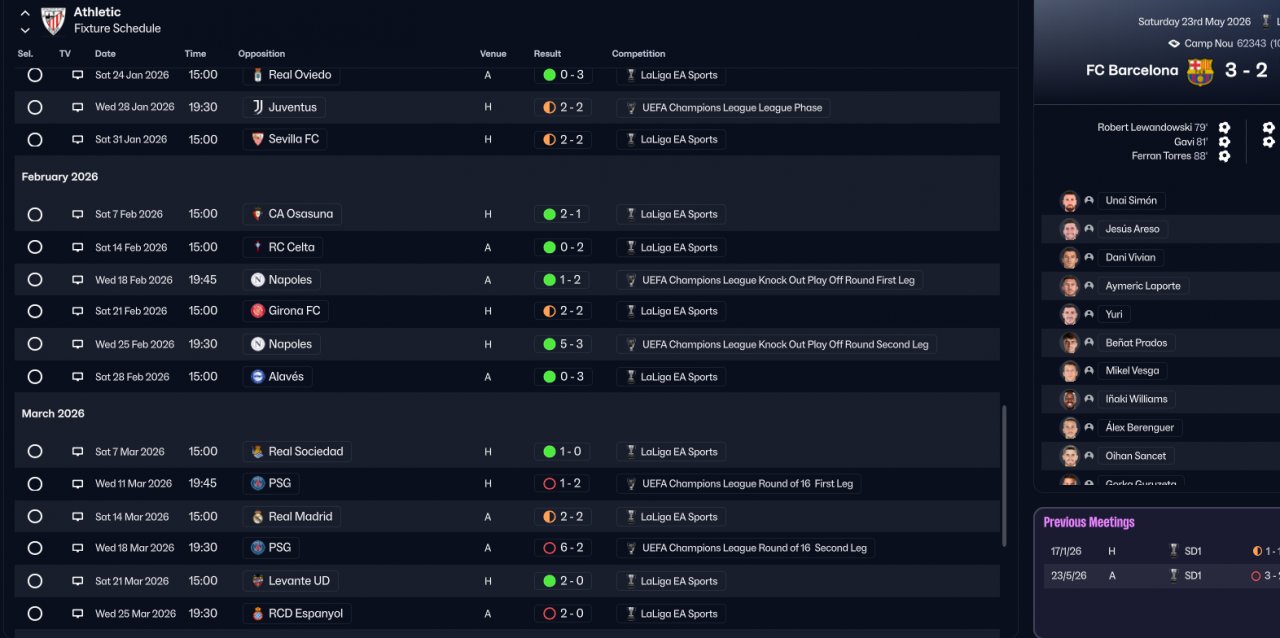1280x638 pixels.
Task: Click the Napoles crest in 18 Feb row
Action: click(x=258, y=280)
